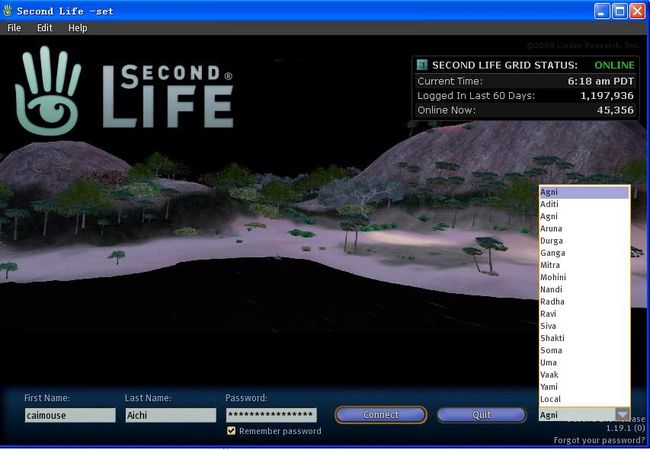The width and height of the screenshot is (650, 450).
Task: Click the 1.19.1 (0) version number text
Action: tap(626, 428)
